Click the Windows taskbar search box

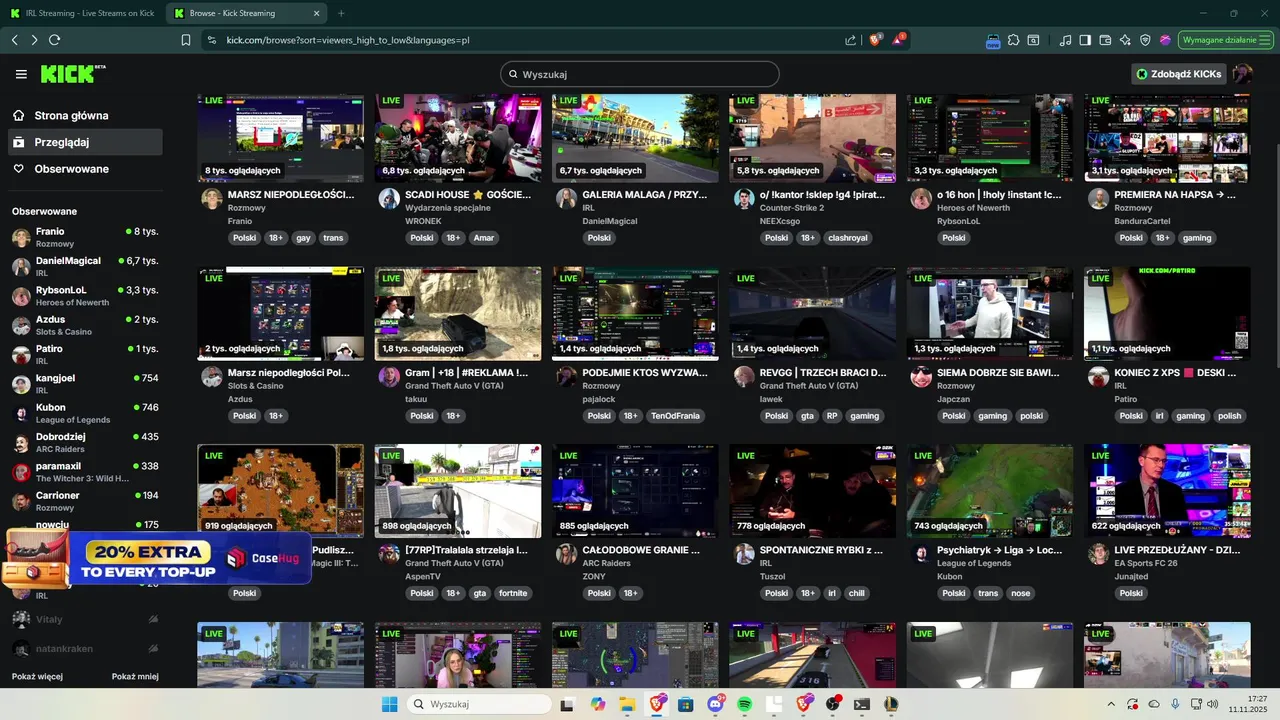[x=480, y=704]
